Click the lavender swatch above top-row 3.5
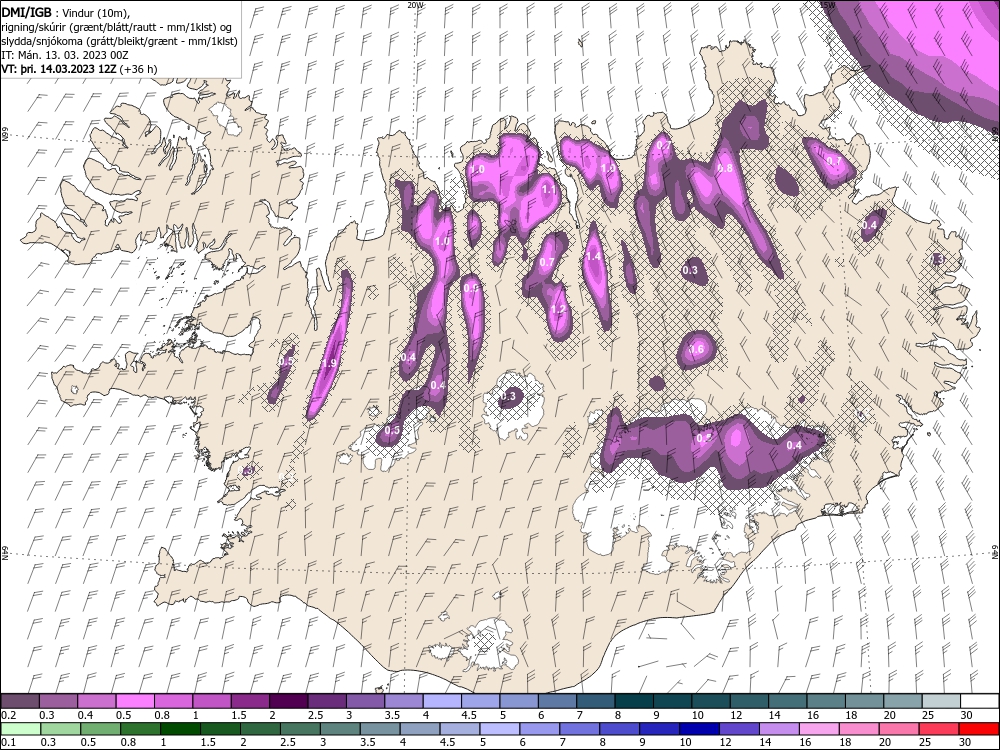Image resolution: width=1000 pixels, height=750 pixels. 404,701
